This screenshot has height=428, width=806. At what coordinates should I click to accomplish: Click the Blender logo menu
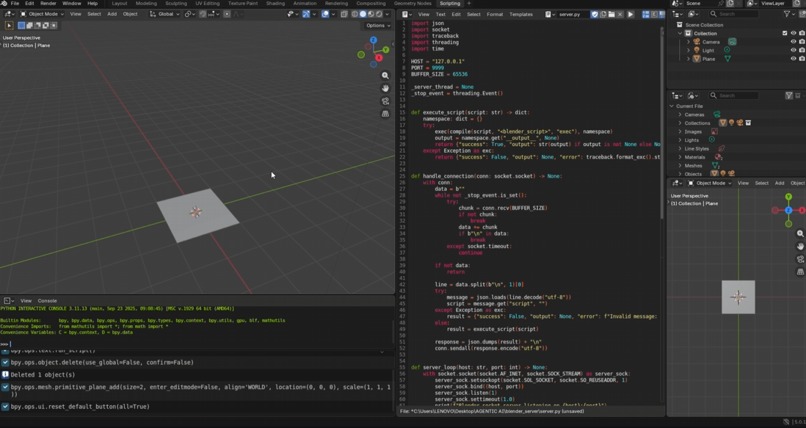tap(3, 3)
